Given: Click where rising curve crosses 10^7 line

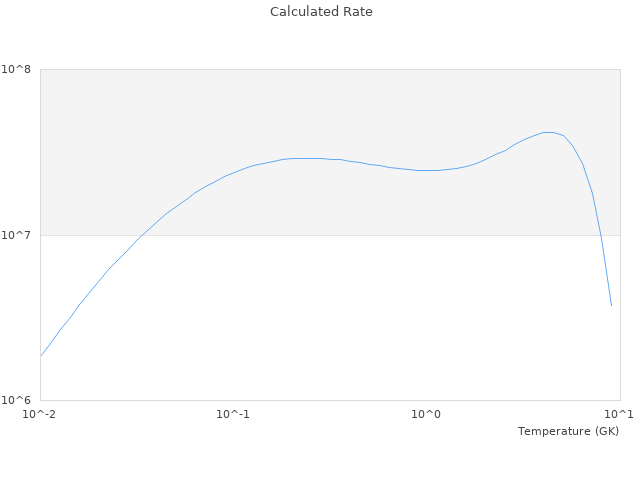Looking at the screenshot, I should 143,235.
